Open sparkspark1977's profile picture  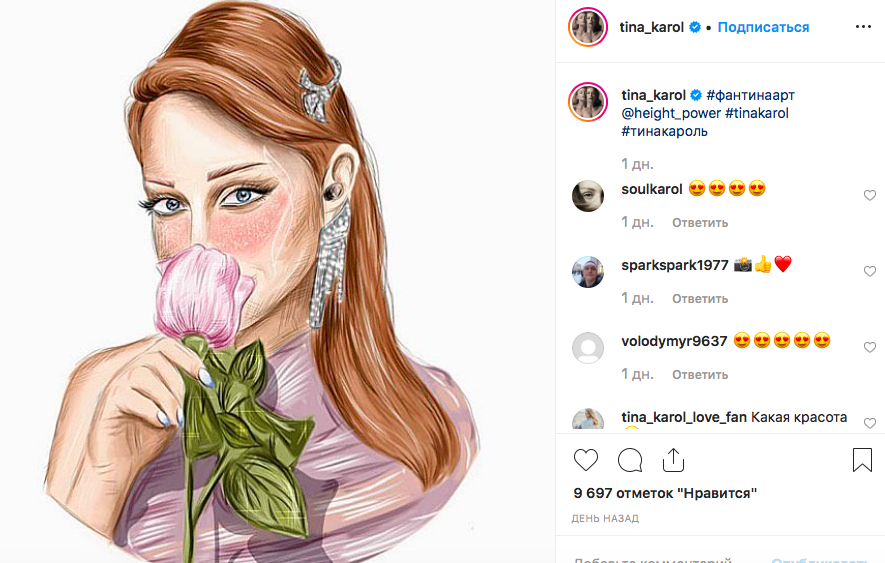point(588,272)
